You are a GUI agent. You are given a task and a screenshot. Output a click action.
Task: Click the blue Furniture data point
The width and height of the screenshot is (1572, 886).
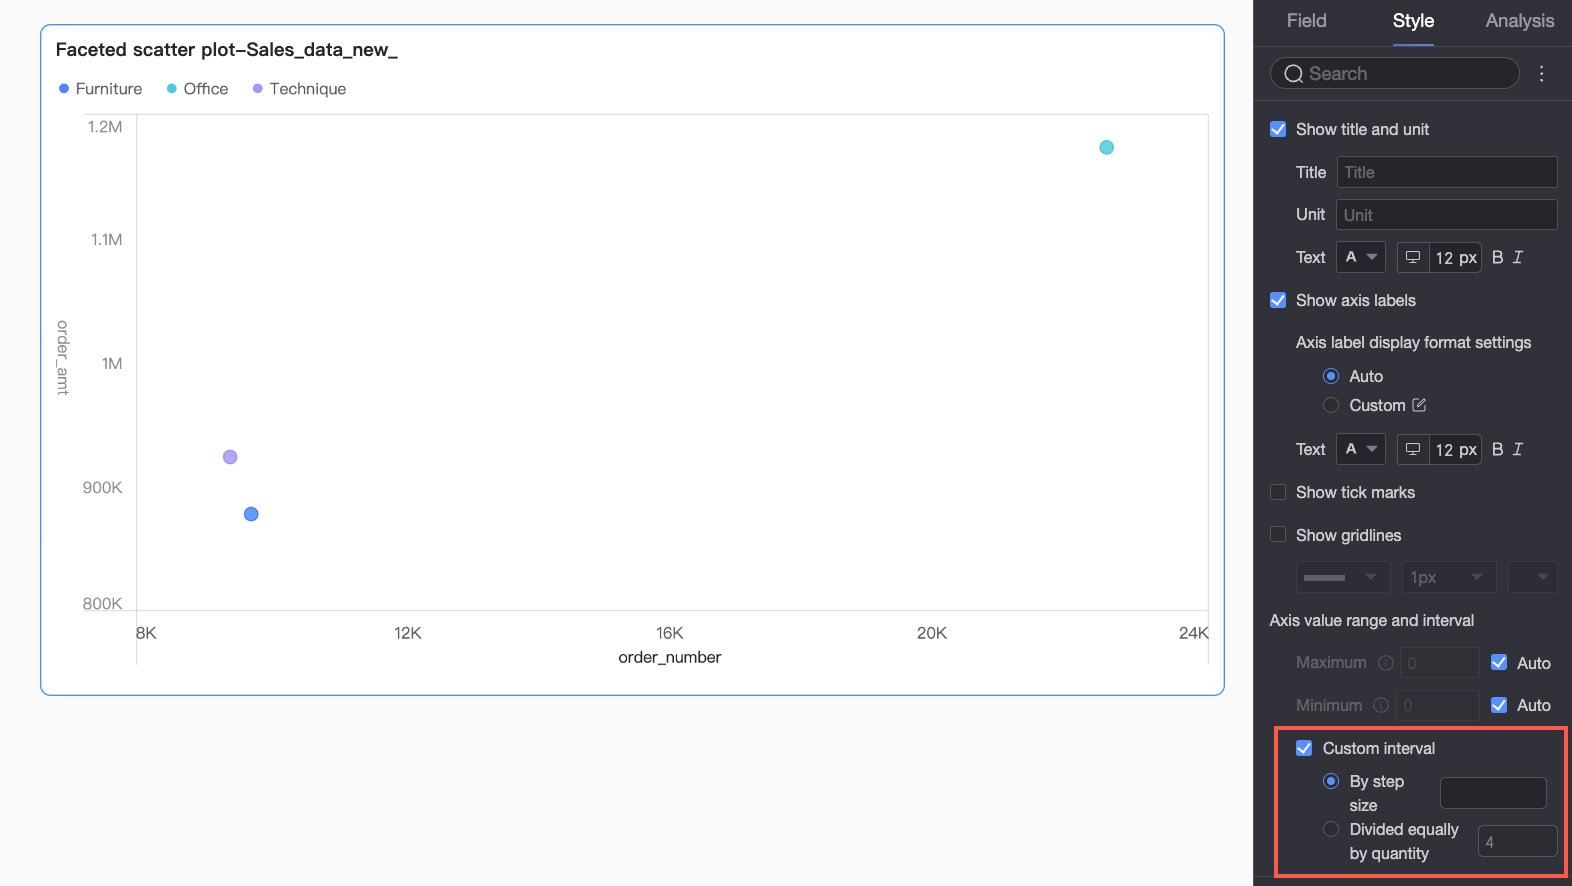(251, 514)
